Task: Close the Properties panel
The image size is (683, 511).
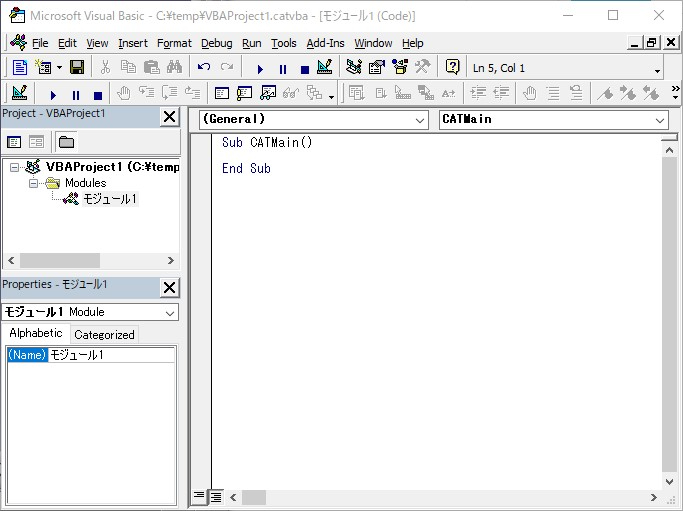Action: (x=169, y=288)
